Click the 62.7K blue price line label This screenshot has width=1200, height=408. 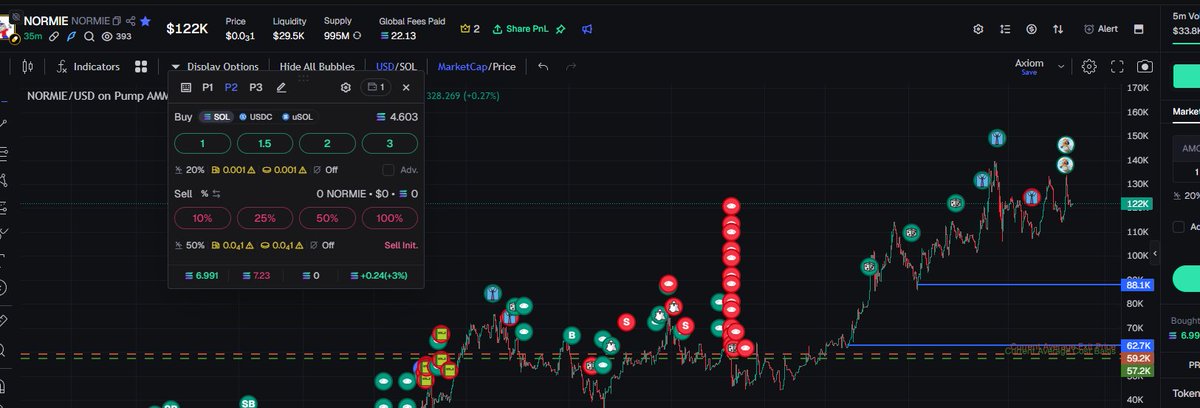[1140, 345]
